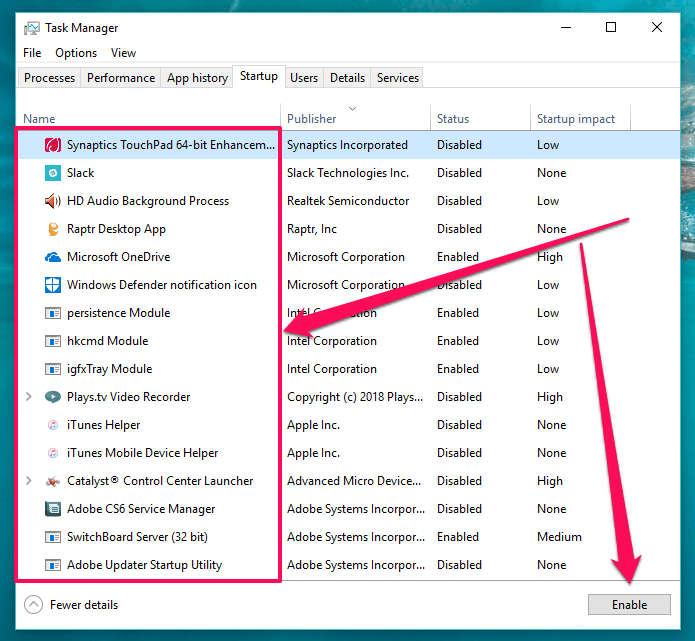The image size is (695, 641).
Task: Click the Slack app icon
Action: pyautogui.click(x=53, y=173)
